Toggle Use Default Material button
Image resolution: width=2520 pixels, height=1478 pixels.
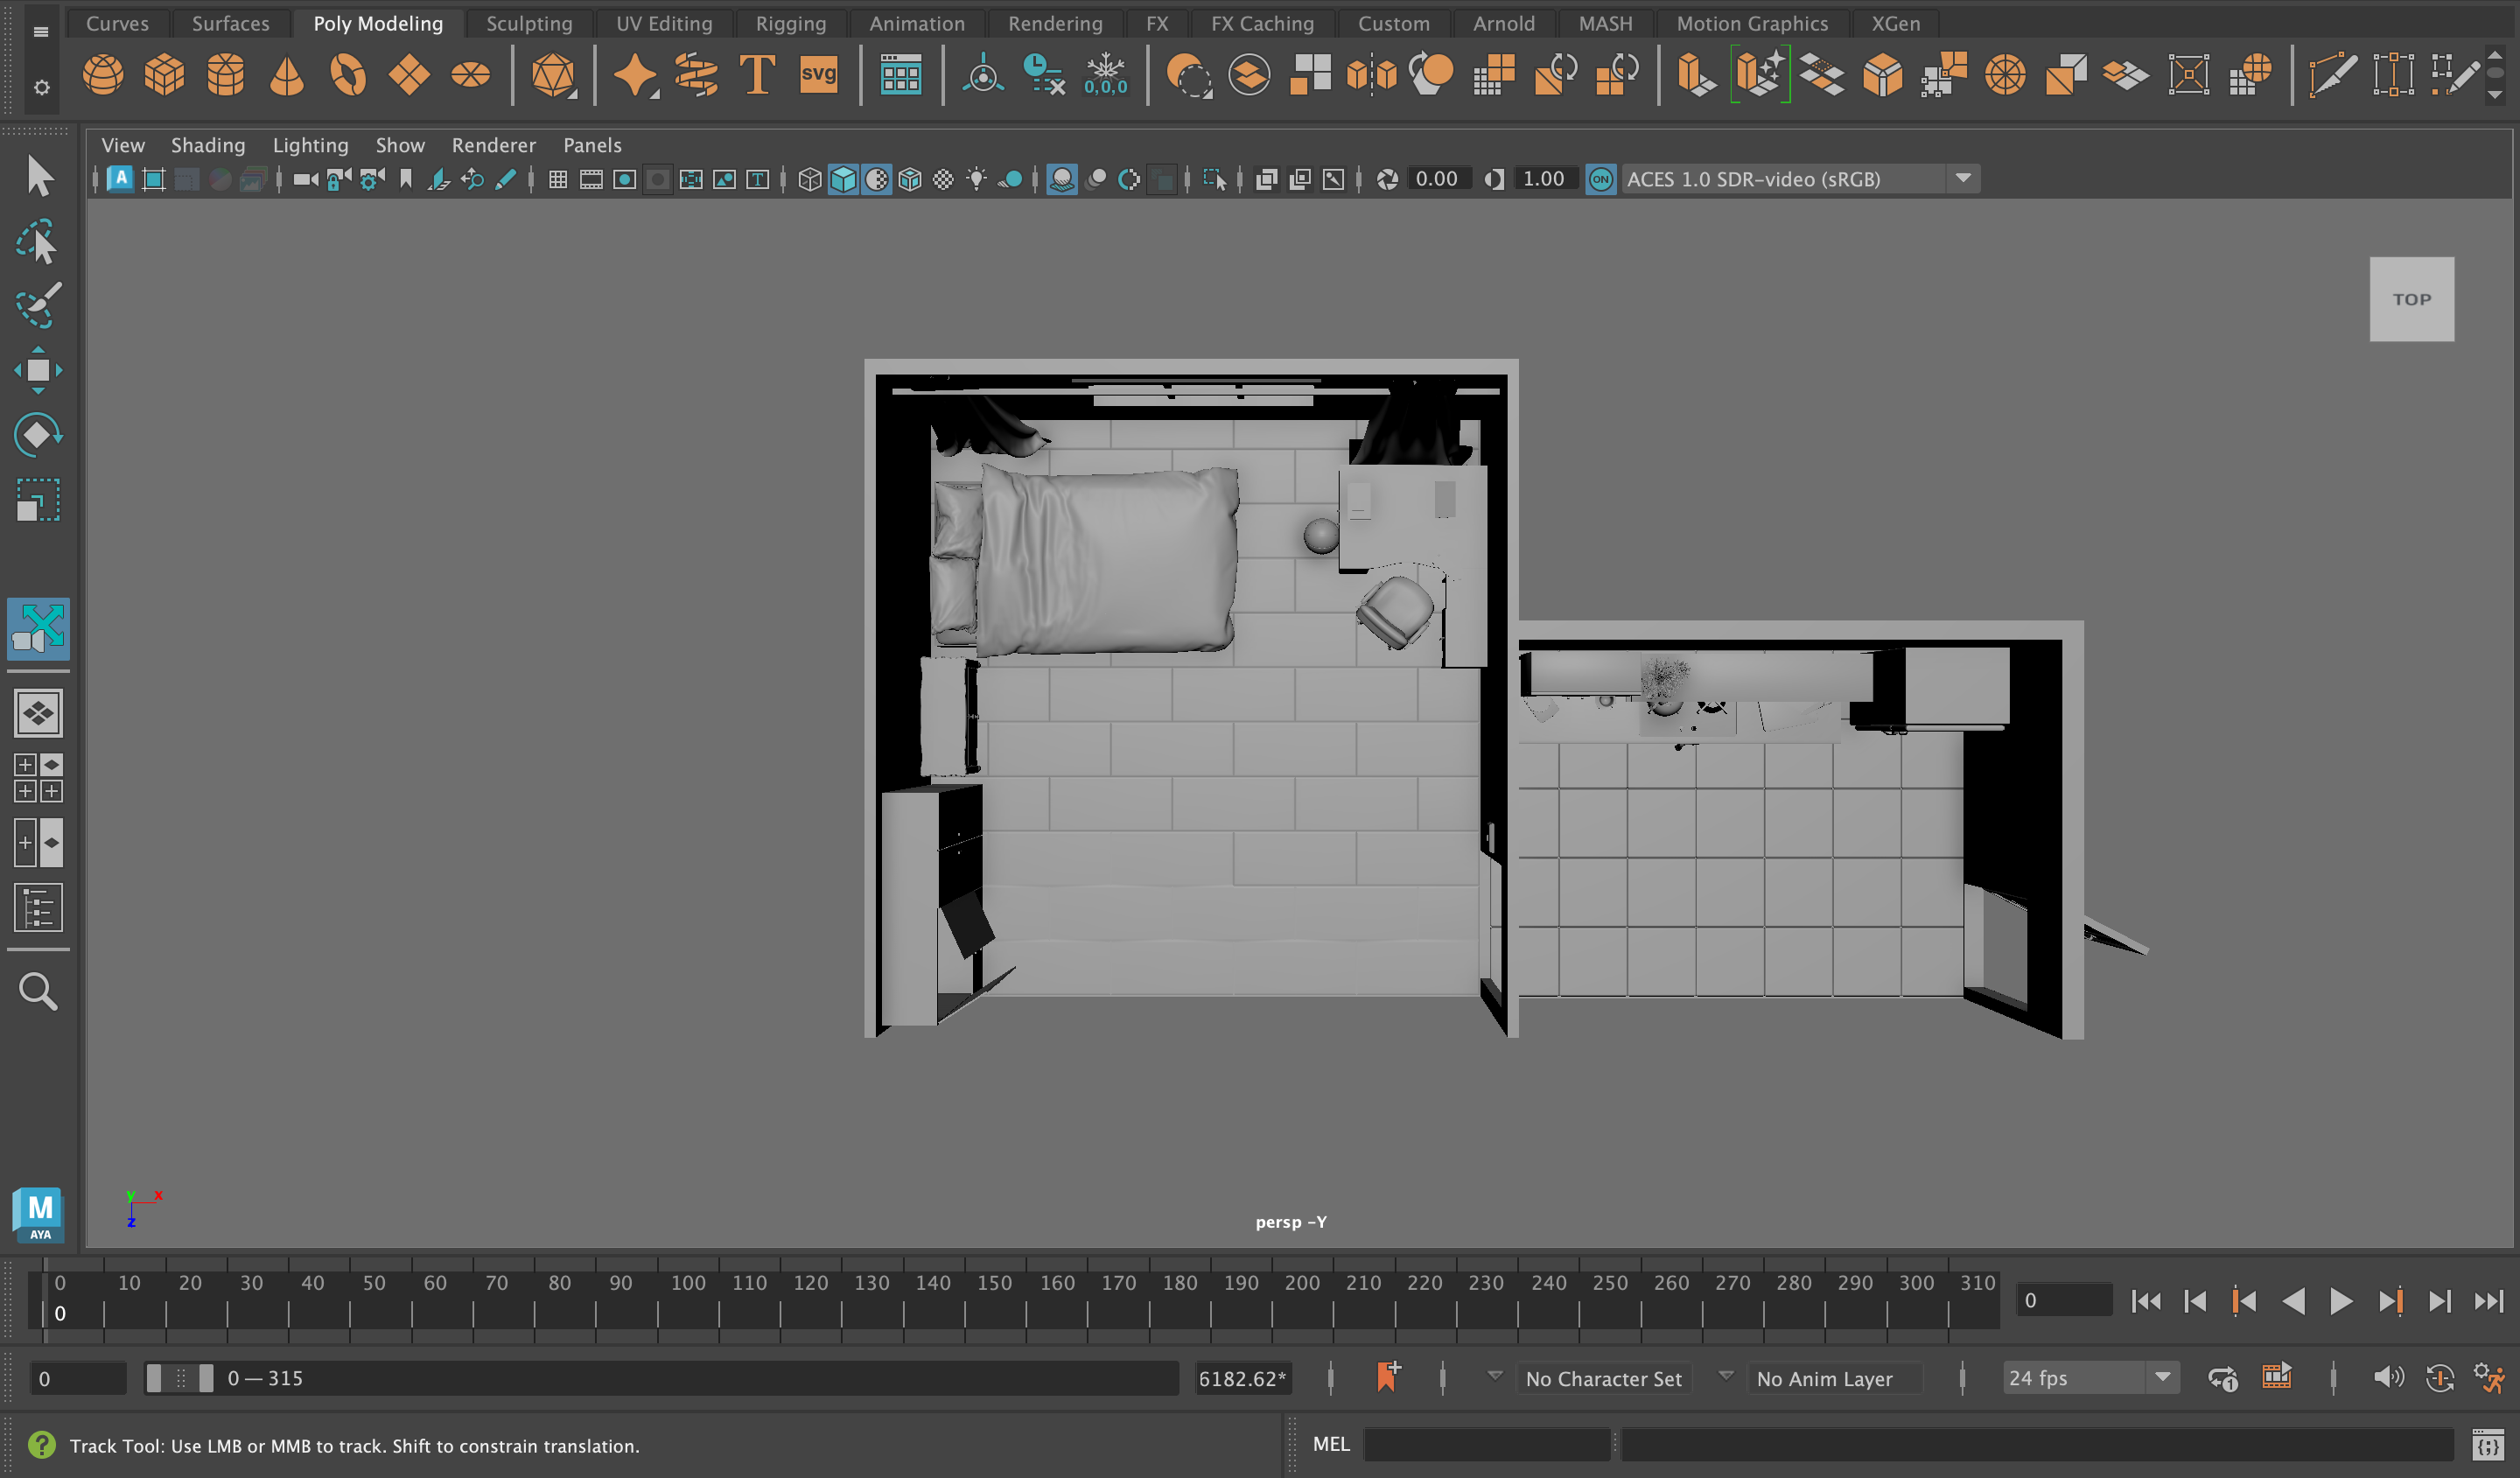(877, 179)
